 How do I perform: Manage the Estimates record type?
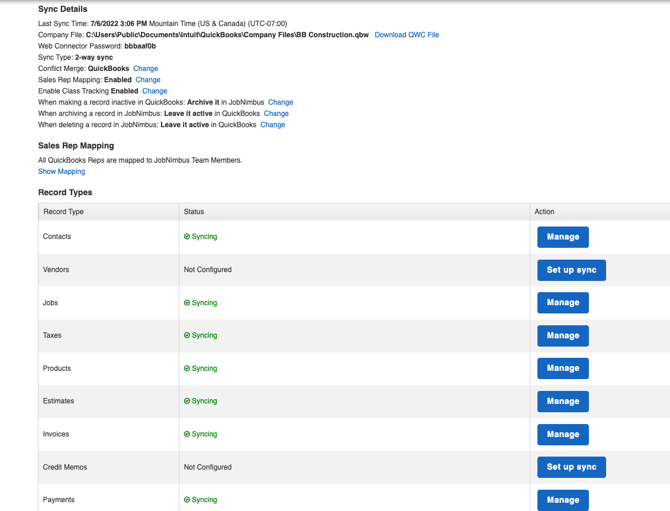pyautogui.click(x=562, y=402)
